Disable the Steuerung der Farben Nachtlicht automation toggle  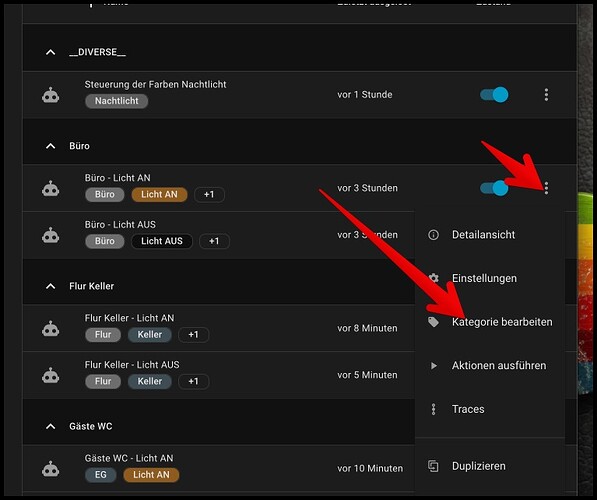[x=494, y=95]
